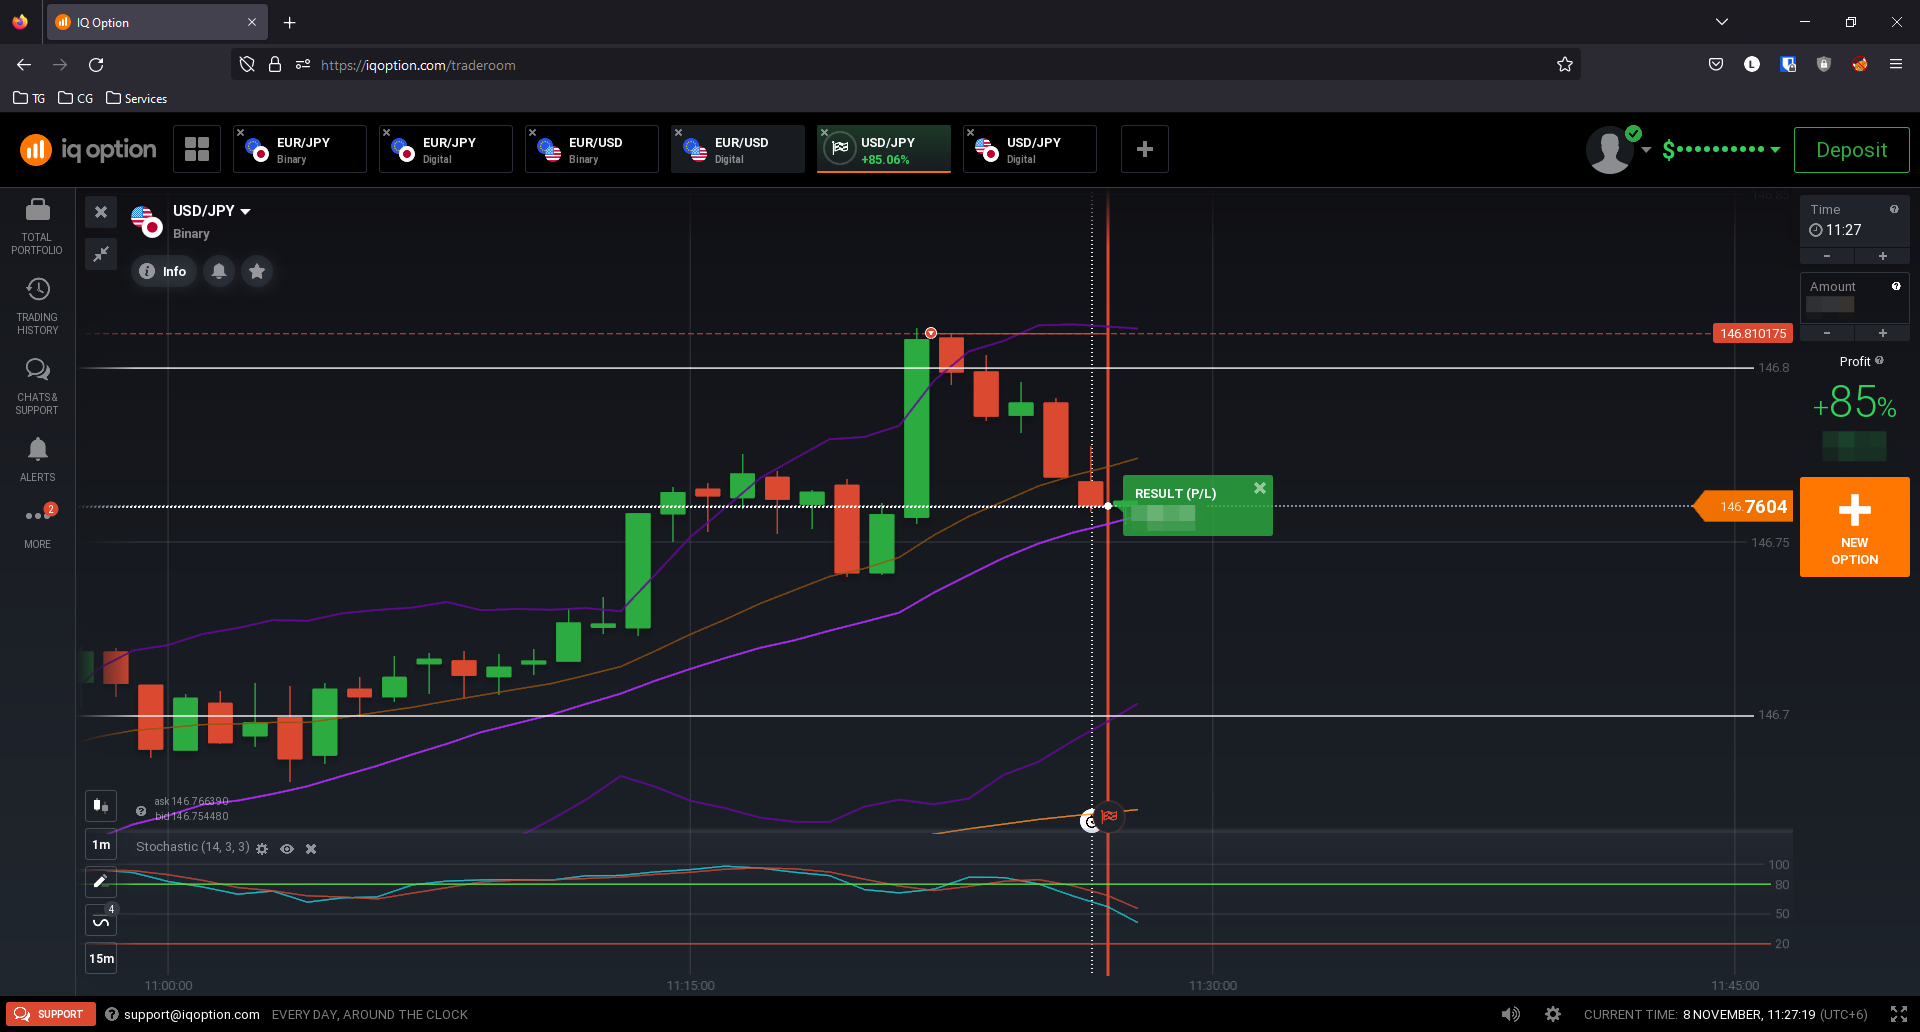Click the Support button in footer
1920x1032 pixels.
coord(50,1014)
